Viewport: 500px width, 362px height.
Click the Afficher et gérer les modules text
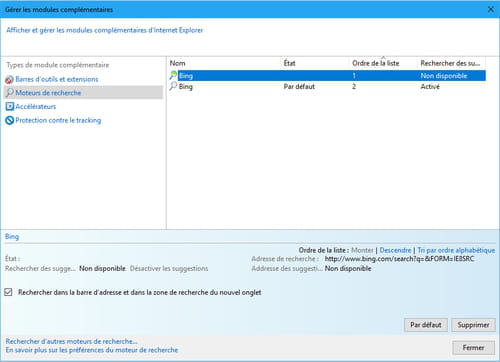point(105,30)
